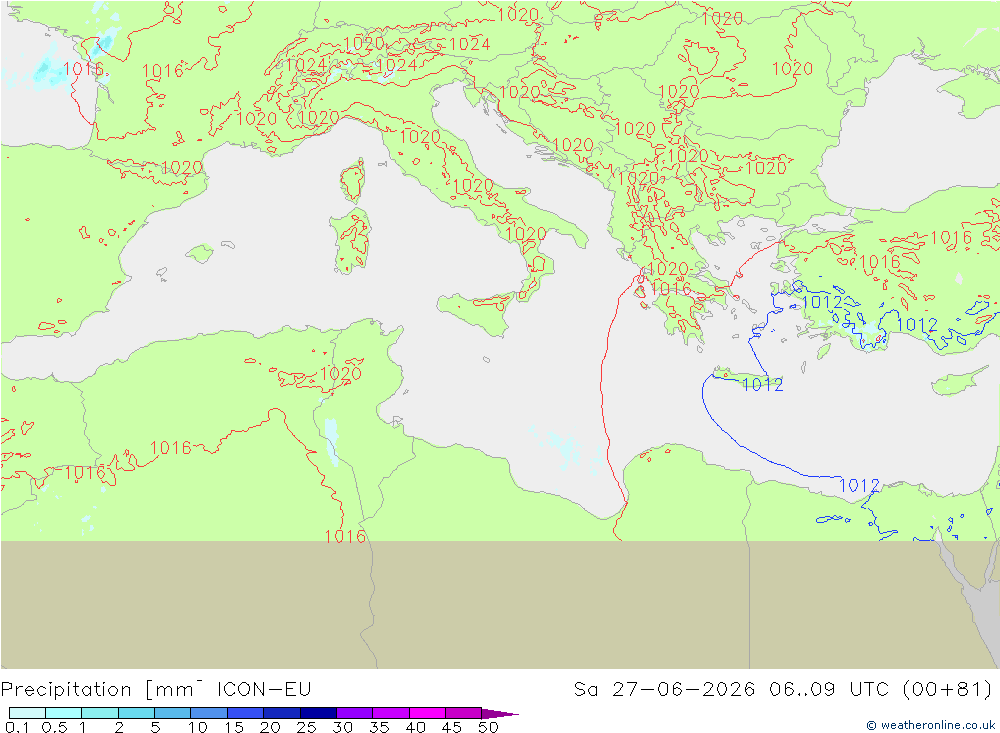Pick the violet 30–35 mm legend swatch
The height and width of the screenshot is (733, 1000).
point(354,713)
